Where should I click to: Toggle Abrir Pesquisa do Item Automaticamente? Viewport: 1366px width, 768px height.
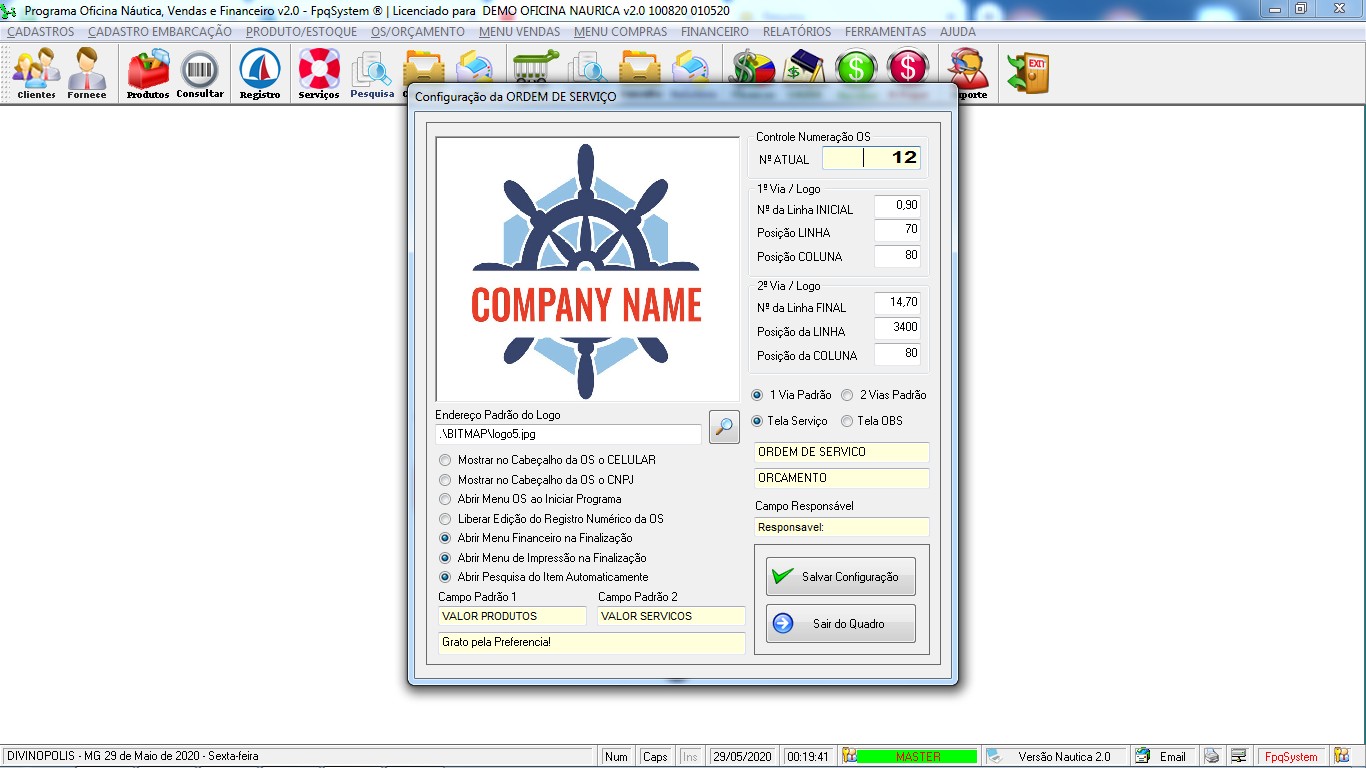click(x=543, y=577)
